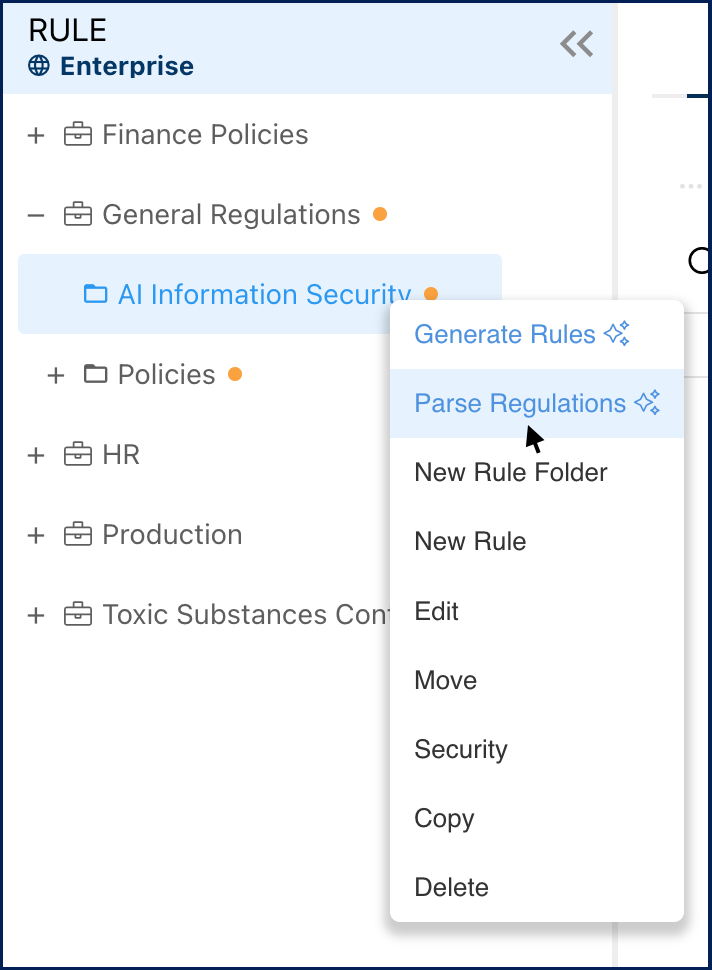The height and width of the screenshot is (970, 712).
Task: Click the Finance Policies briefcase icon
Action: point(78,135)
